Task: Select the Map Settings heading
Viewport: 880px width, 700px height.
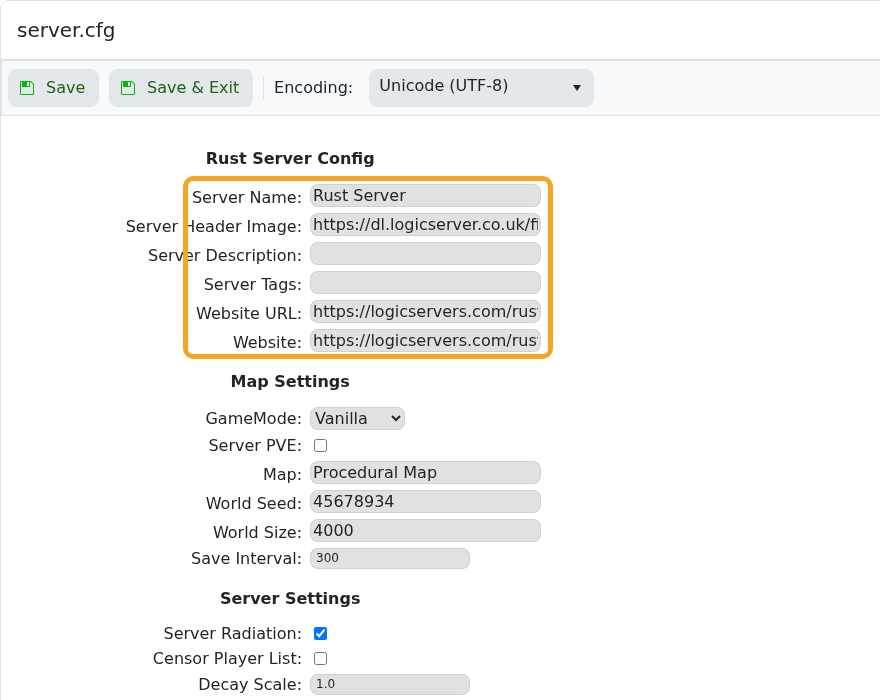Action: click(290, 381)
